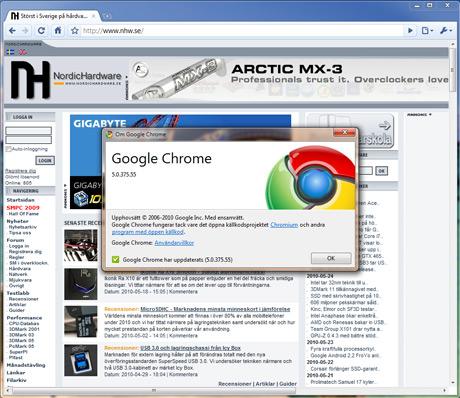
Task: Open the '3DMark 11 tillkännagivet' news item
Action: pyautogui.click(x=343, y=289)
